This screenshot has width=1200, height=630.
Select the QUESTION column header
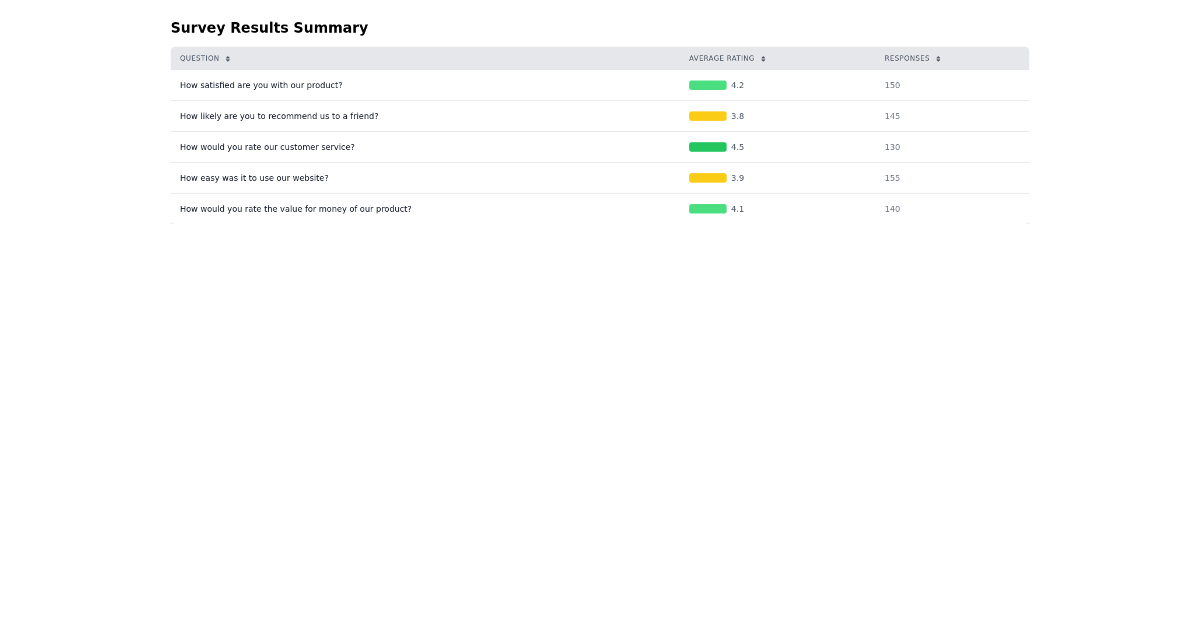click(x=200, y=58)
